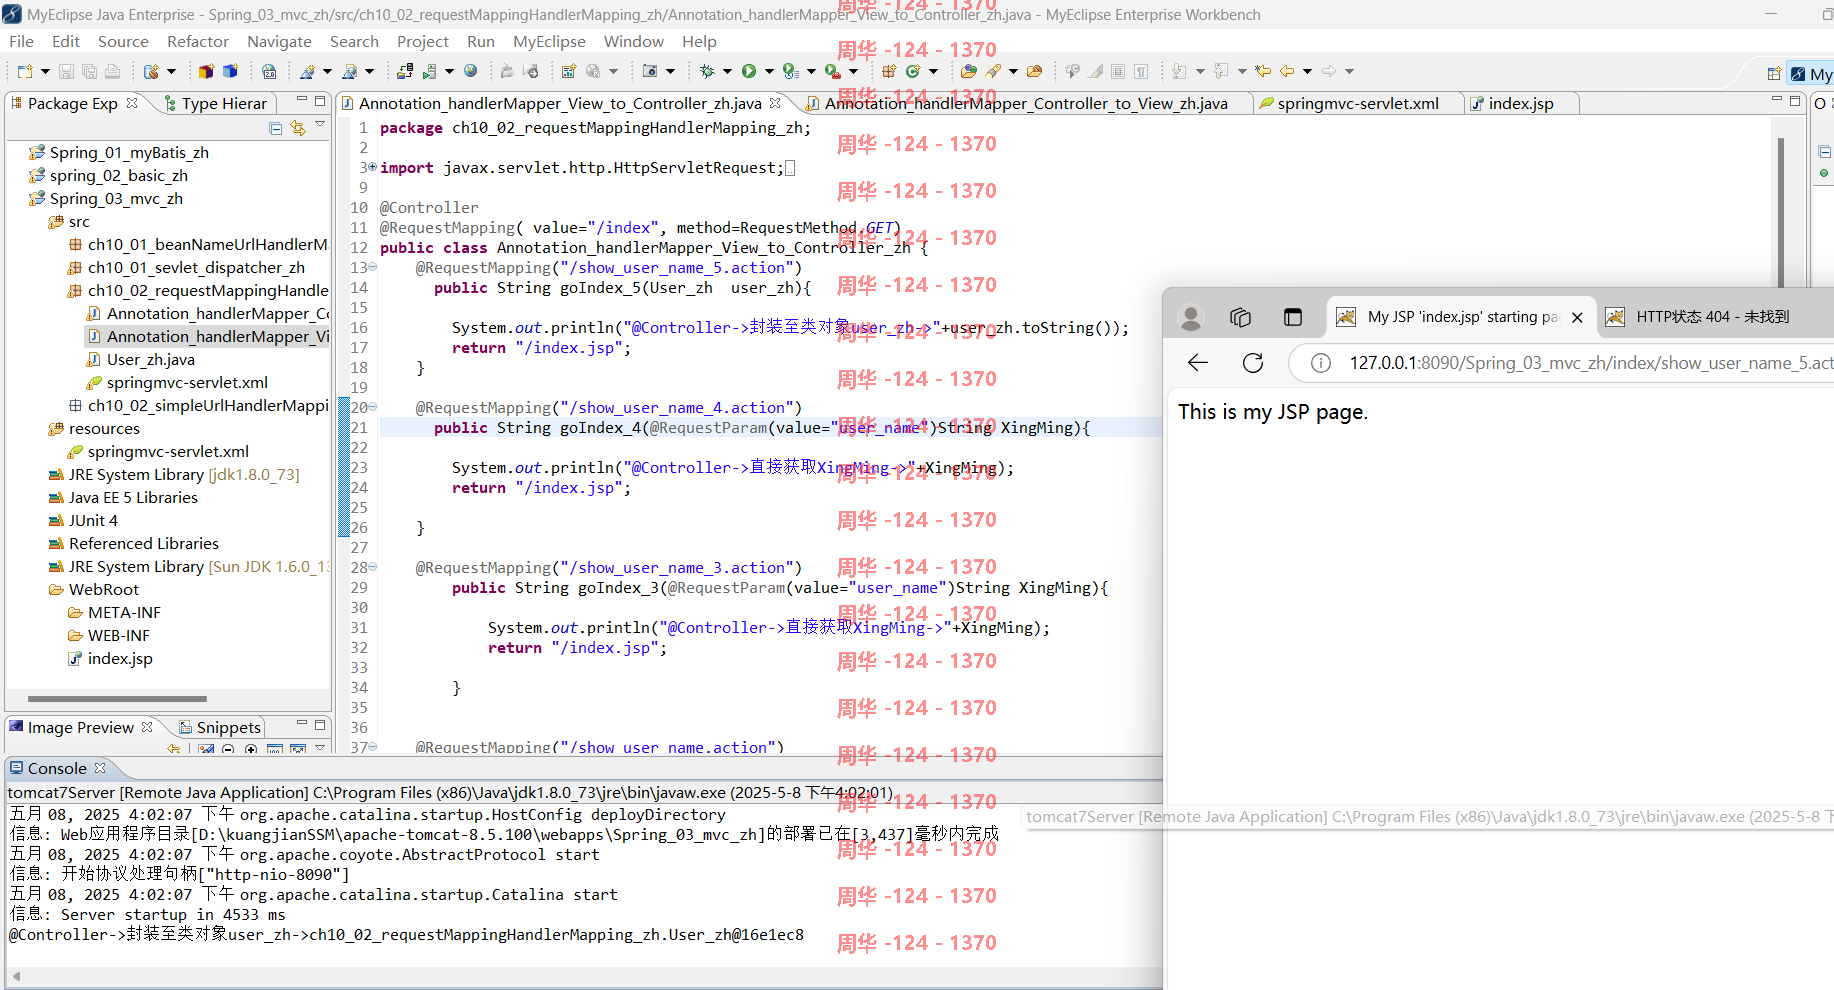Screen dimensions: 1834x990
Task: Click the New Java class cube icon
Action: click(x=230, y=71)
